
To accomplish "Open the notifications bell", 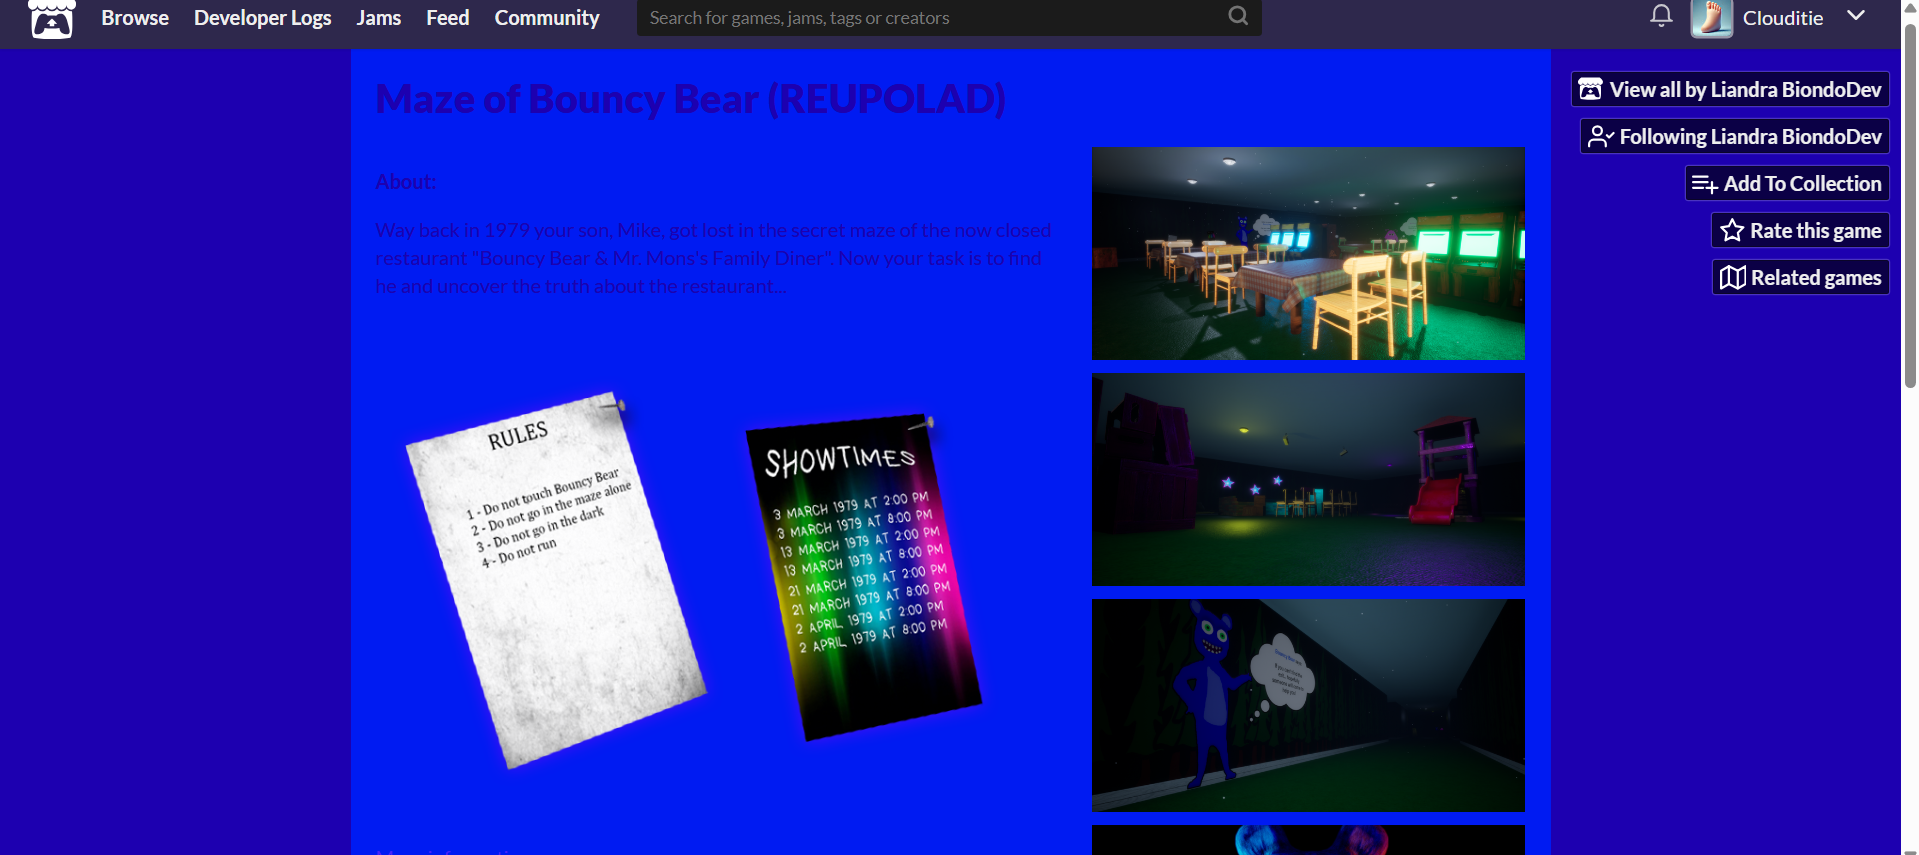I will (x=1661, y=16).
